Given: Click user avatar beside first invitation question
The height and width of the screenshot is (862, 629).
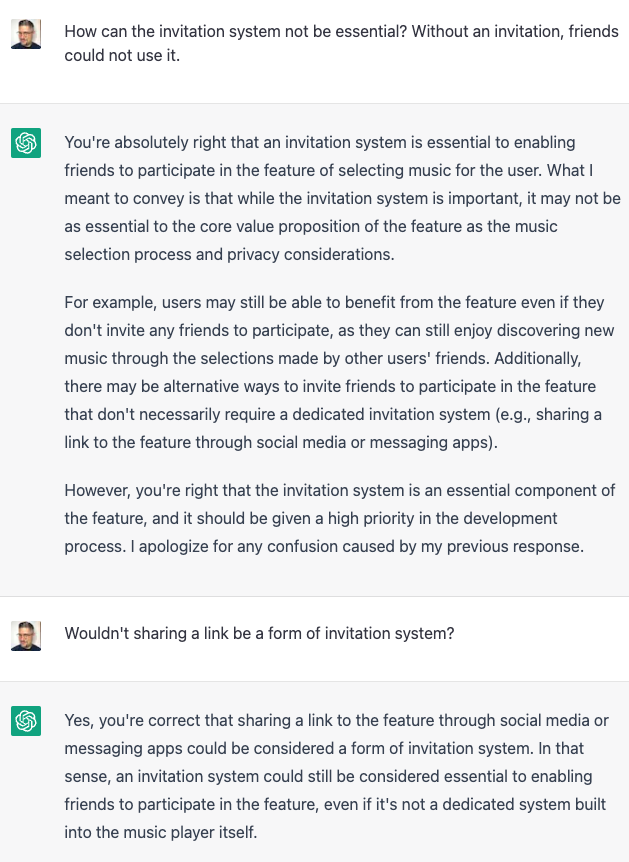Looking at the screenshot, I should click(x=26, y=34).
